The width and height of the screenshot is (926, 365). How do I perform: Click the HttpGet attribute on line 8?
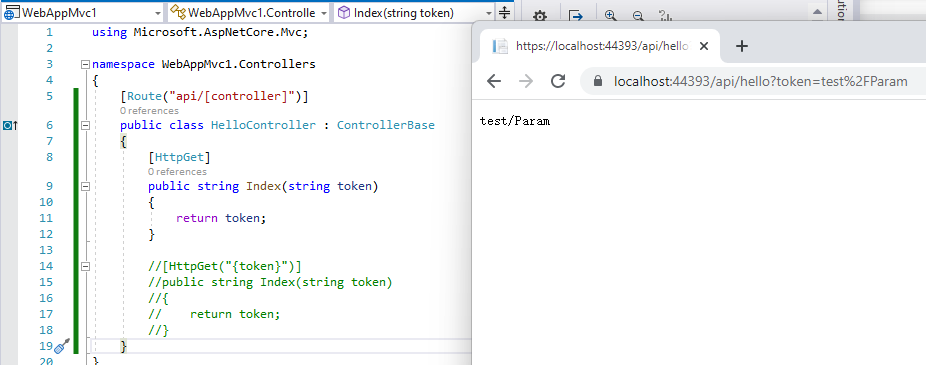(x=180, y=157)
